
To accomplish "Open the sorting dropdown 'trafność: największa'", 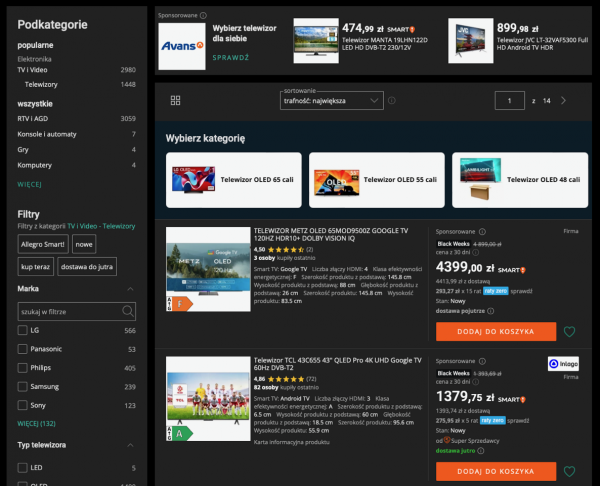I will [x=332, y=101].
